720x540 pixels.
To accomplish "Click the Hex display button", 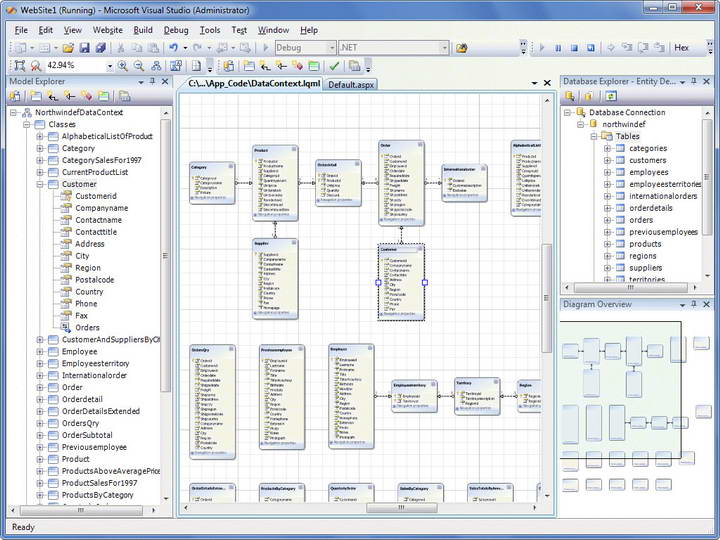I will tap(681, 47).
